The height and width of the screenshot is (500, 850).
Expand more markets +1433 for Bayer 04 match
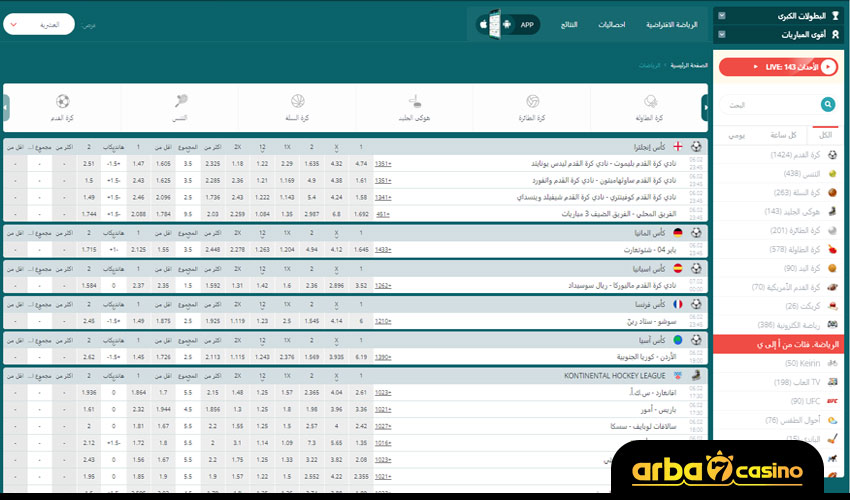(x=383, y=249)
